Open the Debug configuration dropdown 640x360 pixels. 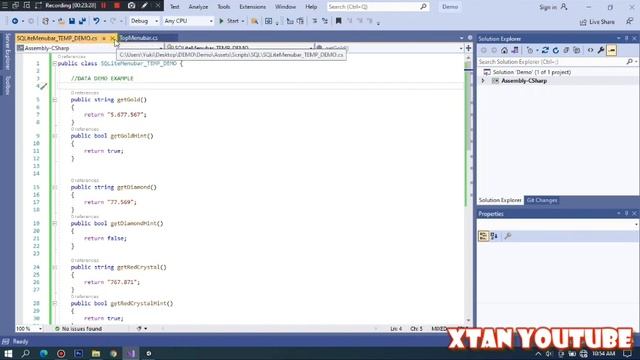click(x=144, y=21)
